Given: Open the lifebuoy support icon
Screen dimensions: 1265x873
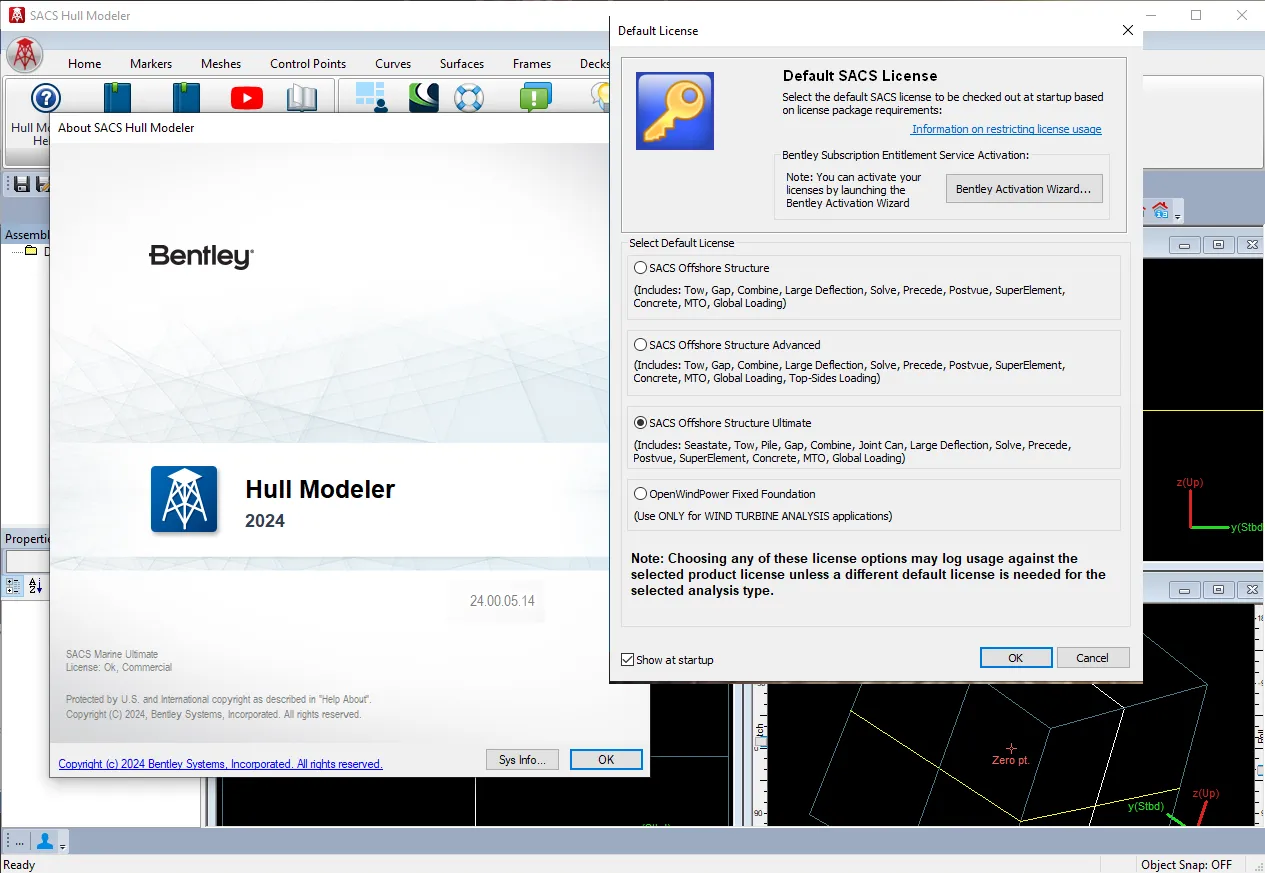Looking at the screenshot, I should (x=468, y=98).
